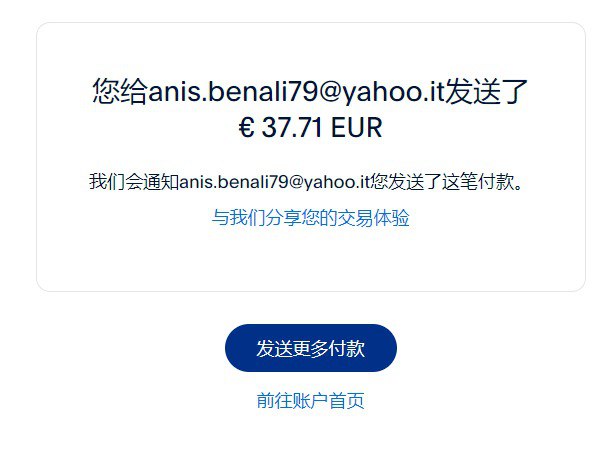
Task: Open the 前往账户首页 link
Action: click(x=311, y=400)
